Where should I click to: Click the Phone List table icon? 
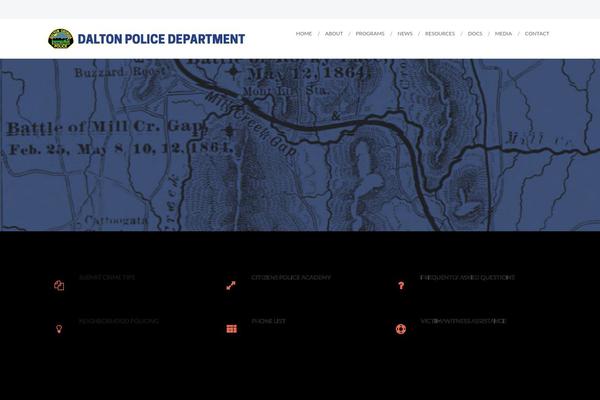(232, 329)
